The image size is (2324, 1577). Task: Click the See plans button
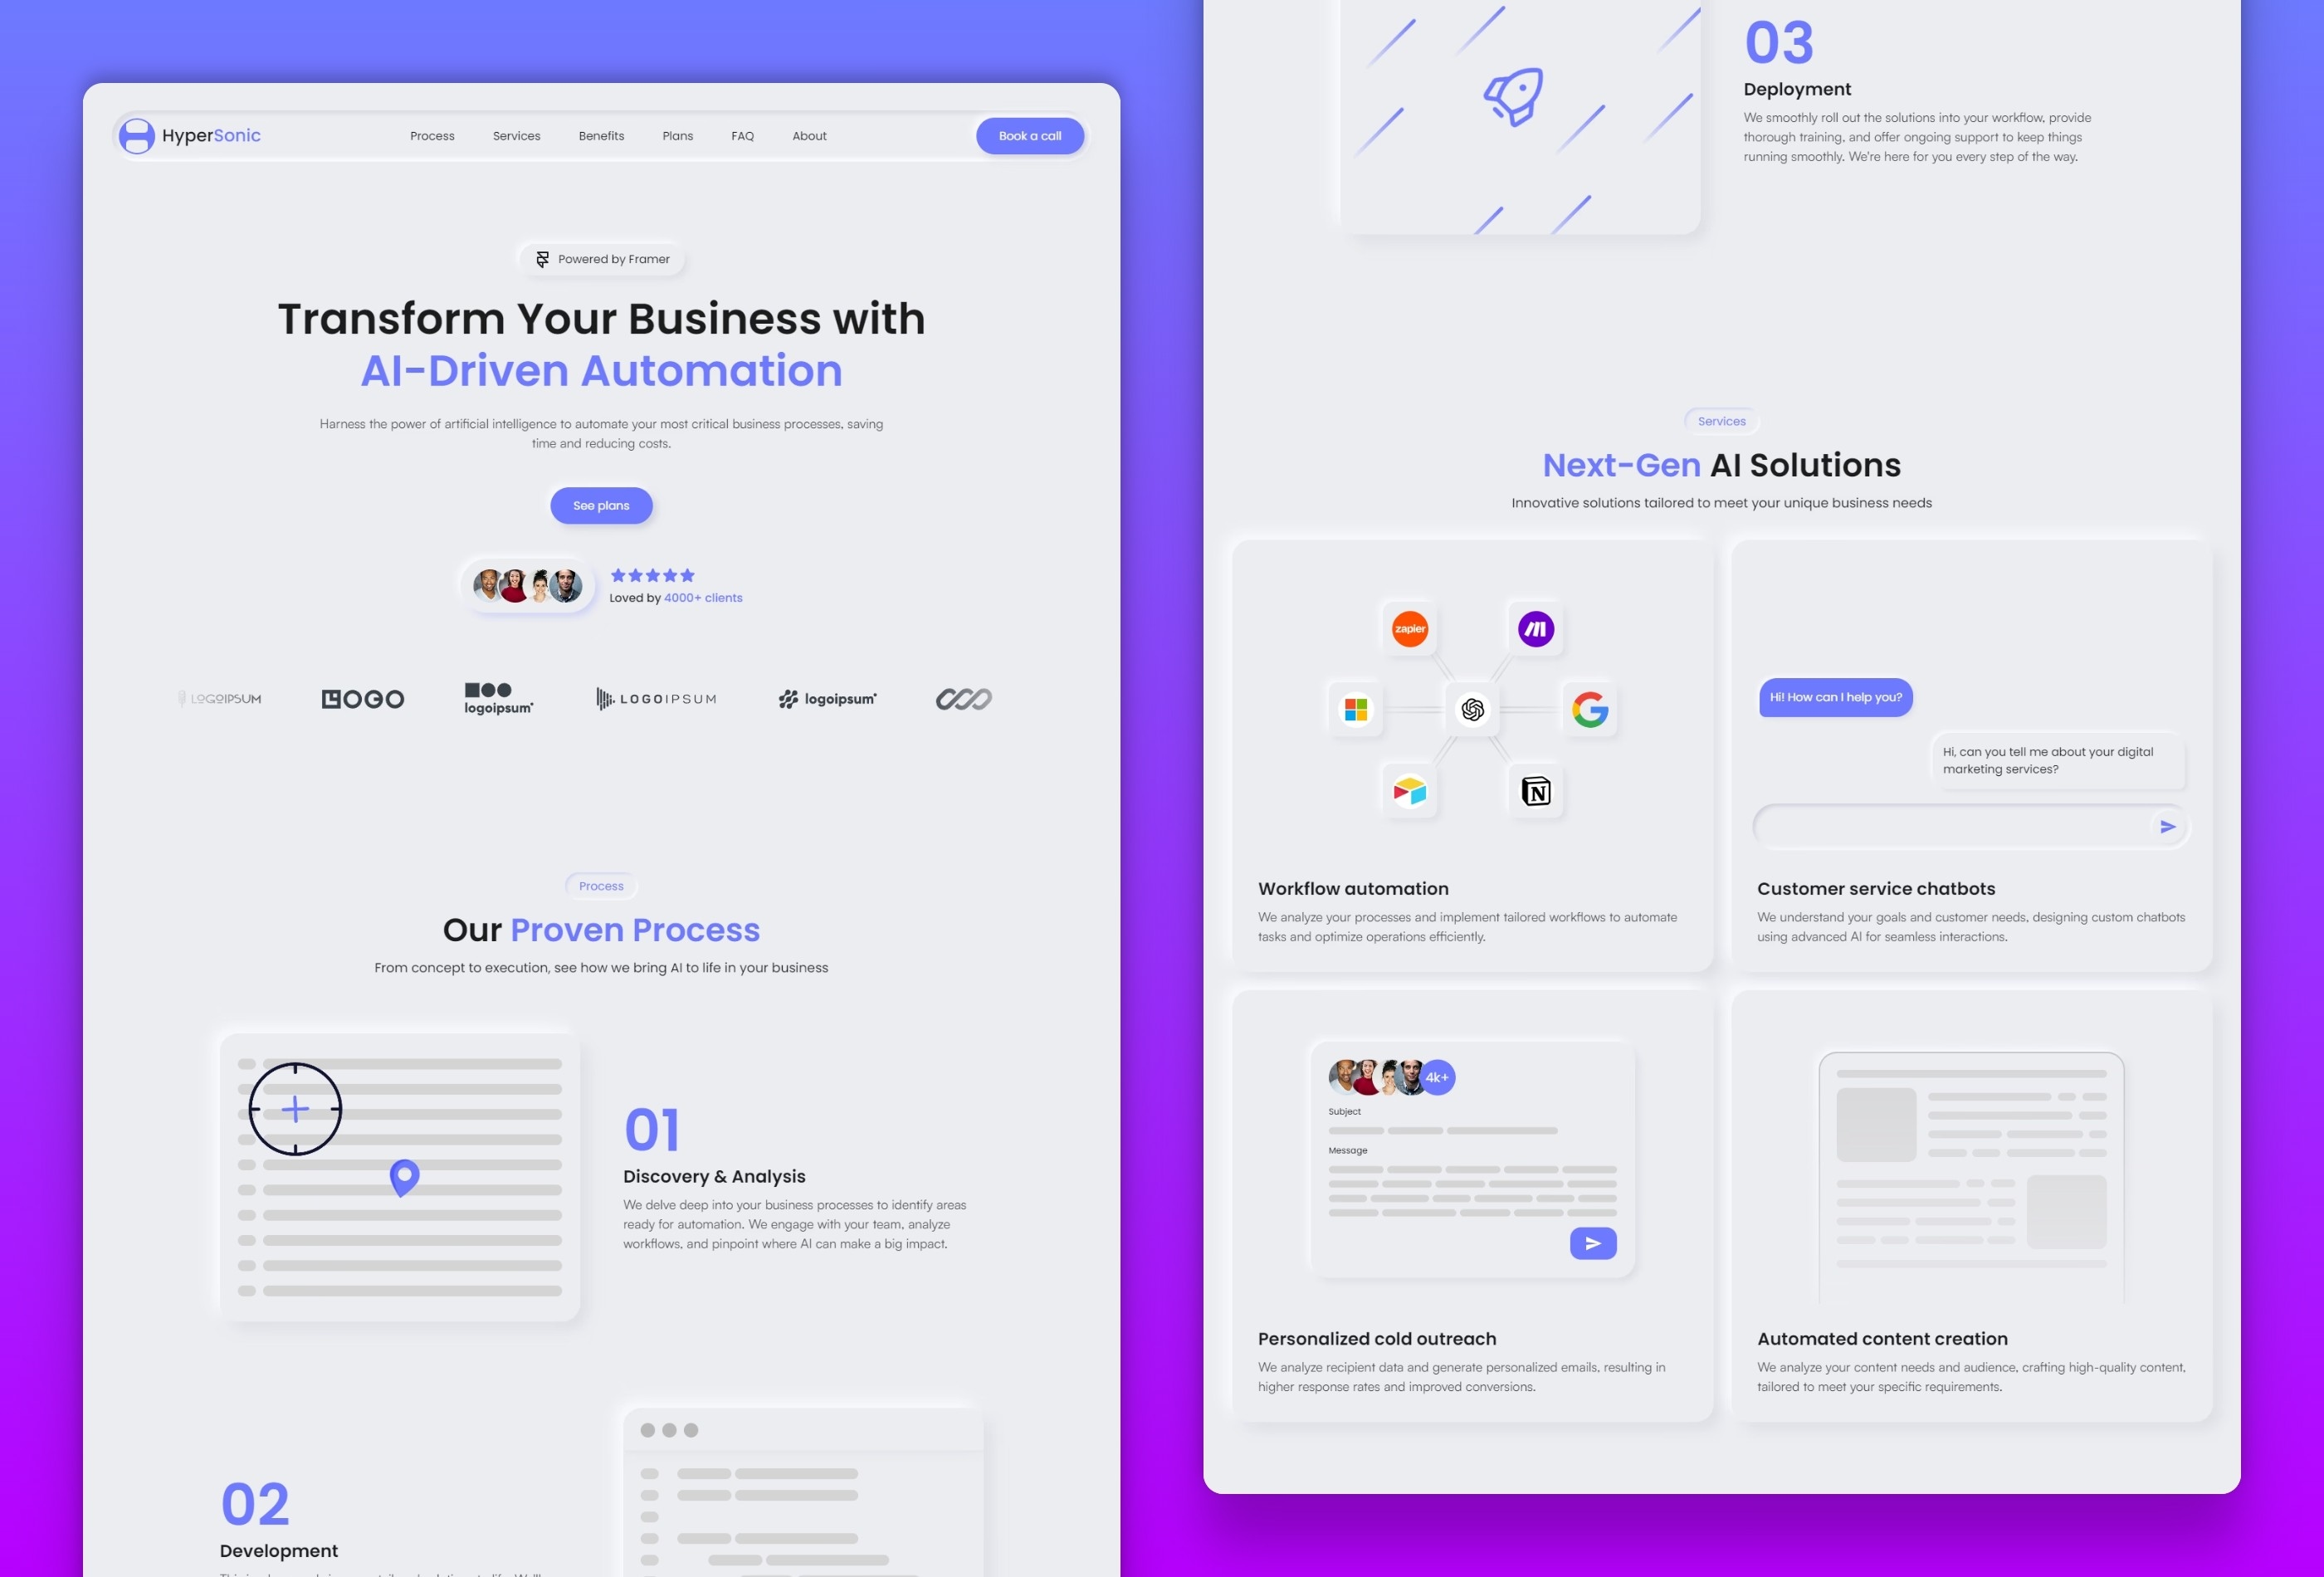click(600, 505)
